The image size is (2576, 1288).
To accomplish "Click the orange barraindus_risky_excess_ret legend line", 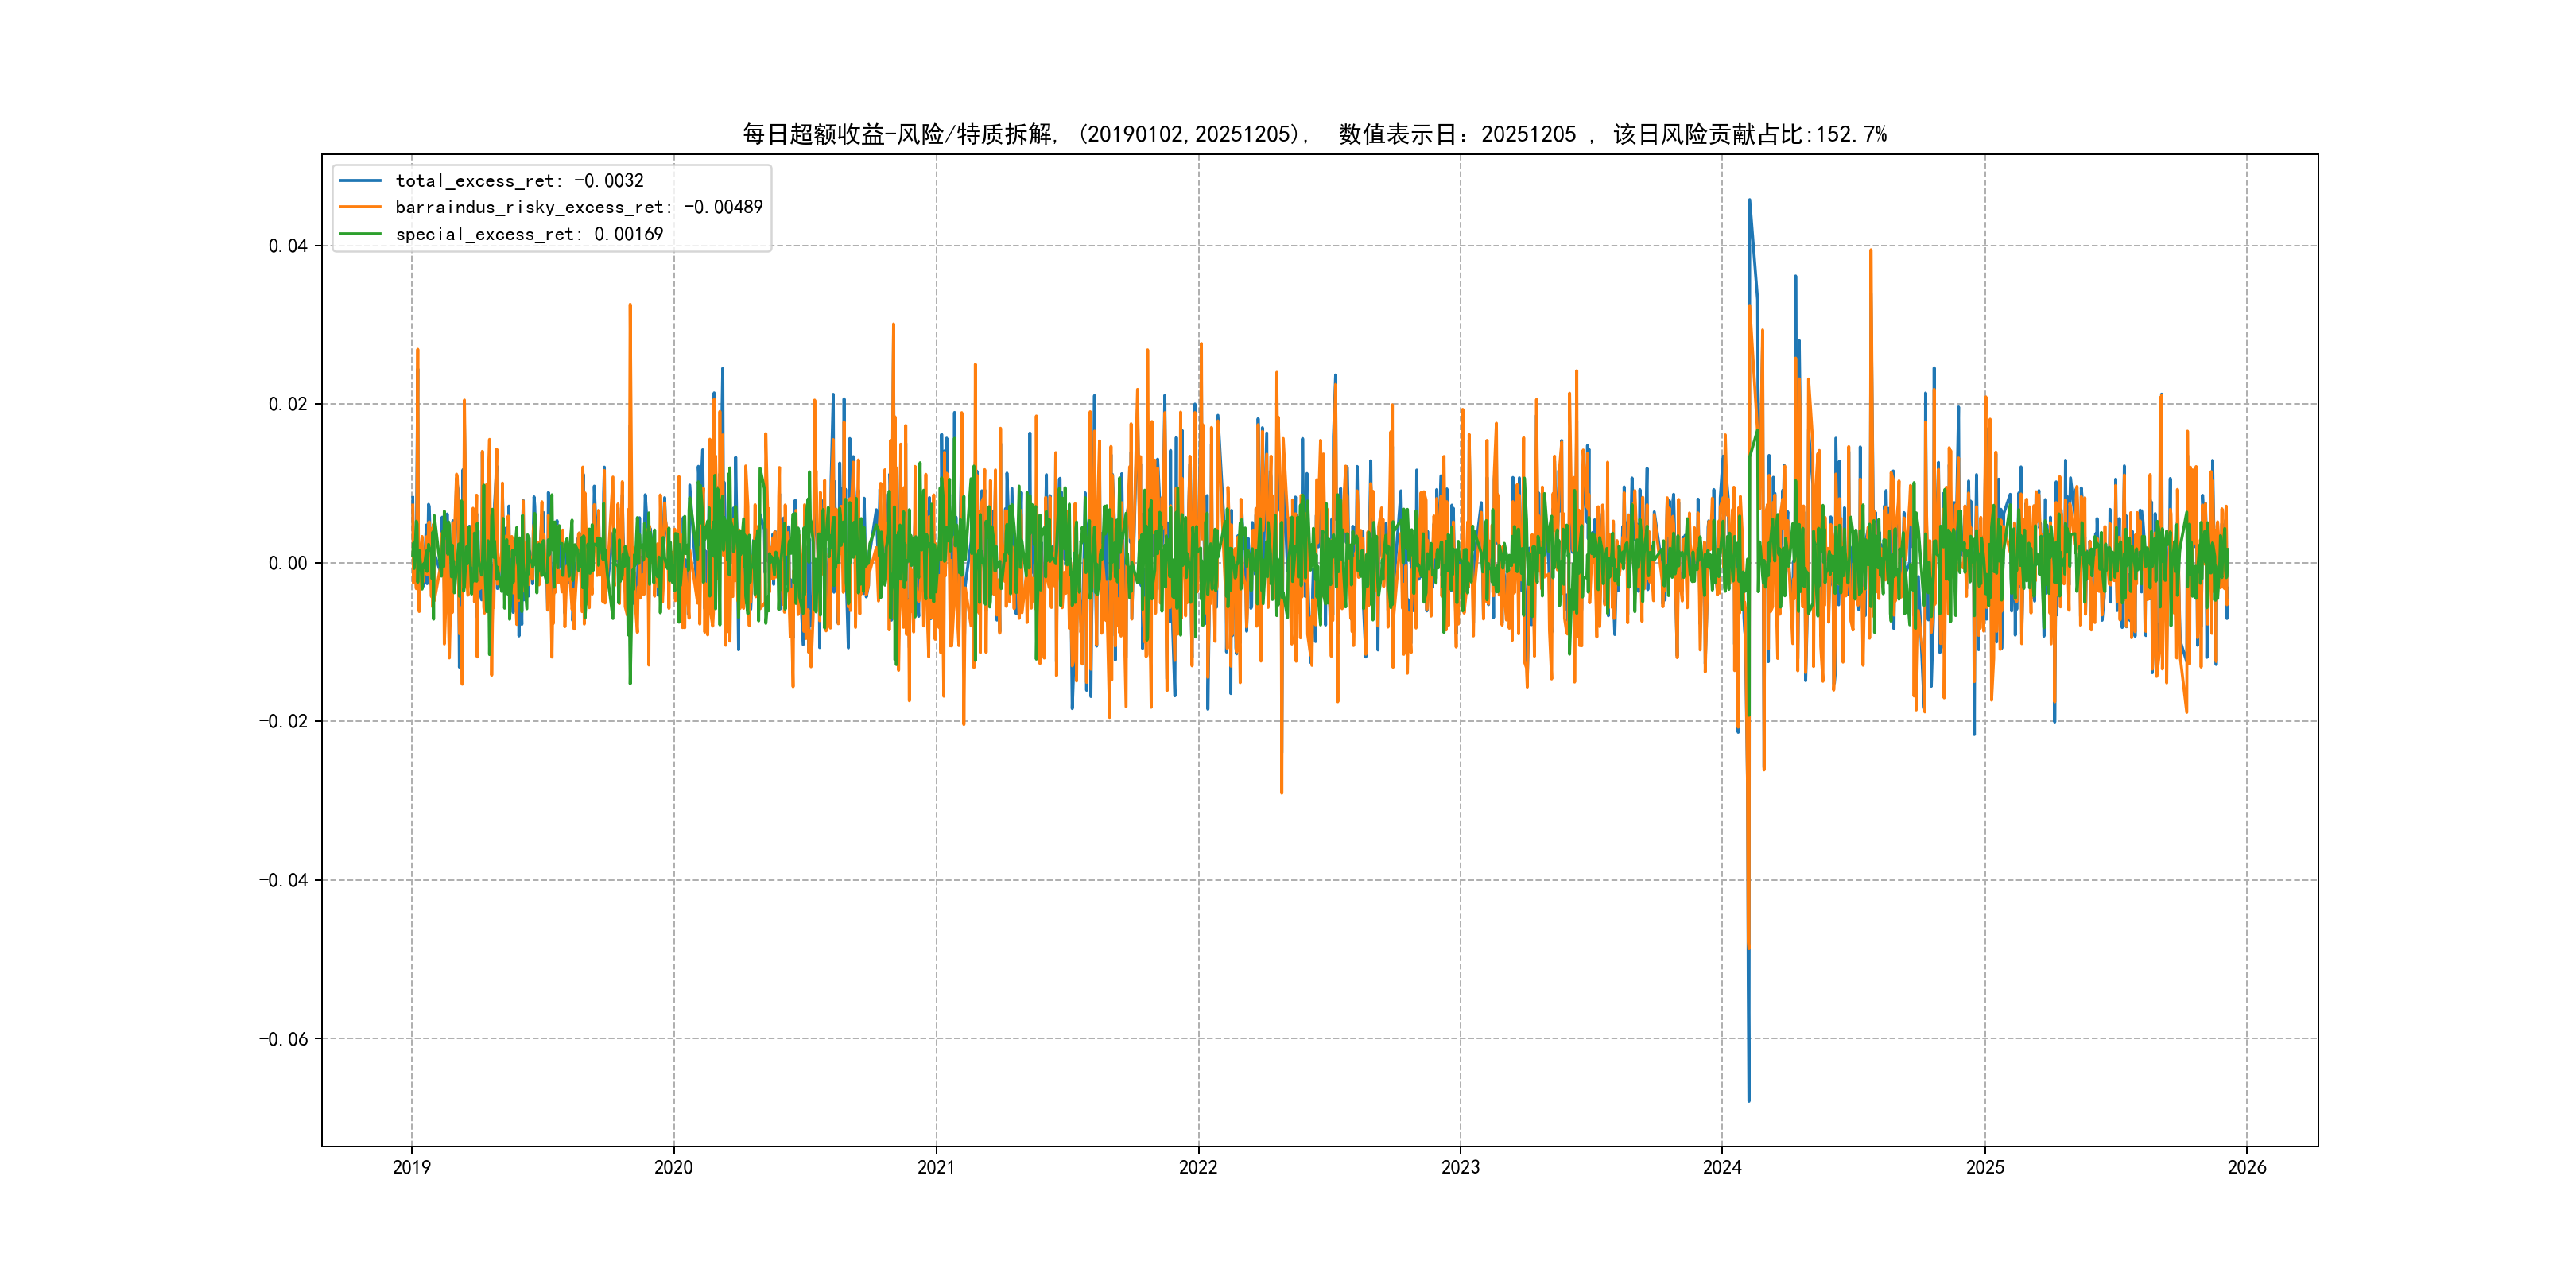I will click(x=360, y=207).
